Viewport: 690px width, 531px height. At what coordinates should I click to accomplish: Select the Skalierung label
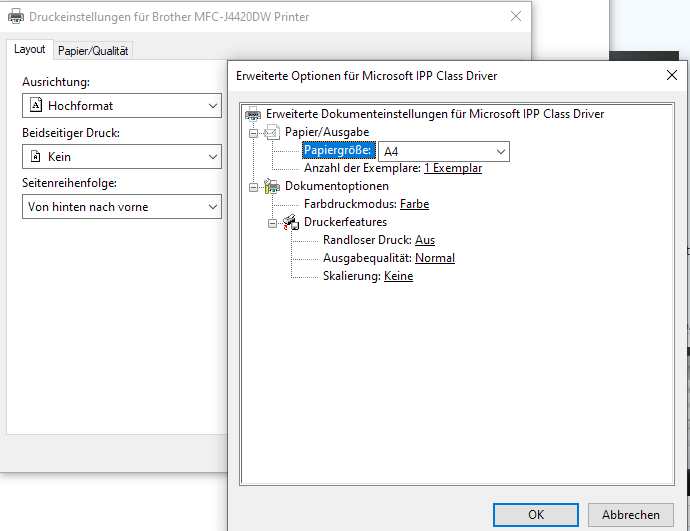[x=352, y=276]
